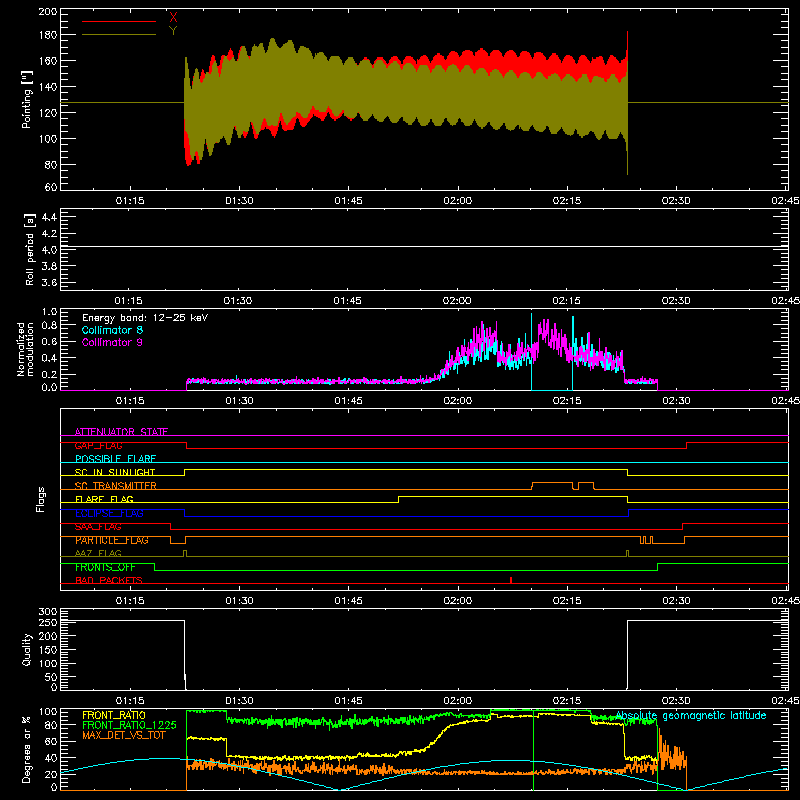Click the red X legend line
The width and height of the screenshot is (800, 800).
(119, 21)
